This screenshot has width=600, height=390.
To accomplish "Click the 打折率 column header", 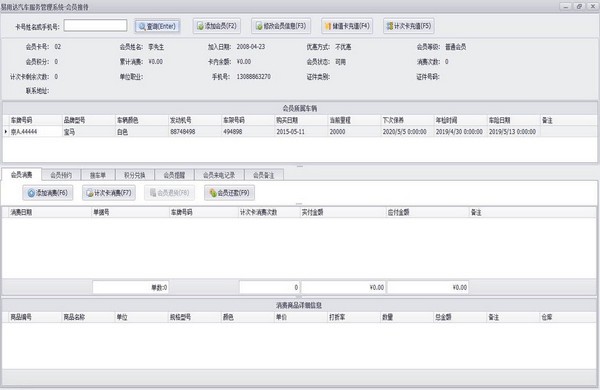I will coord(354,317).
